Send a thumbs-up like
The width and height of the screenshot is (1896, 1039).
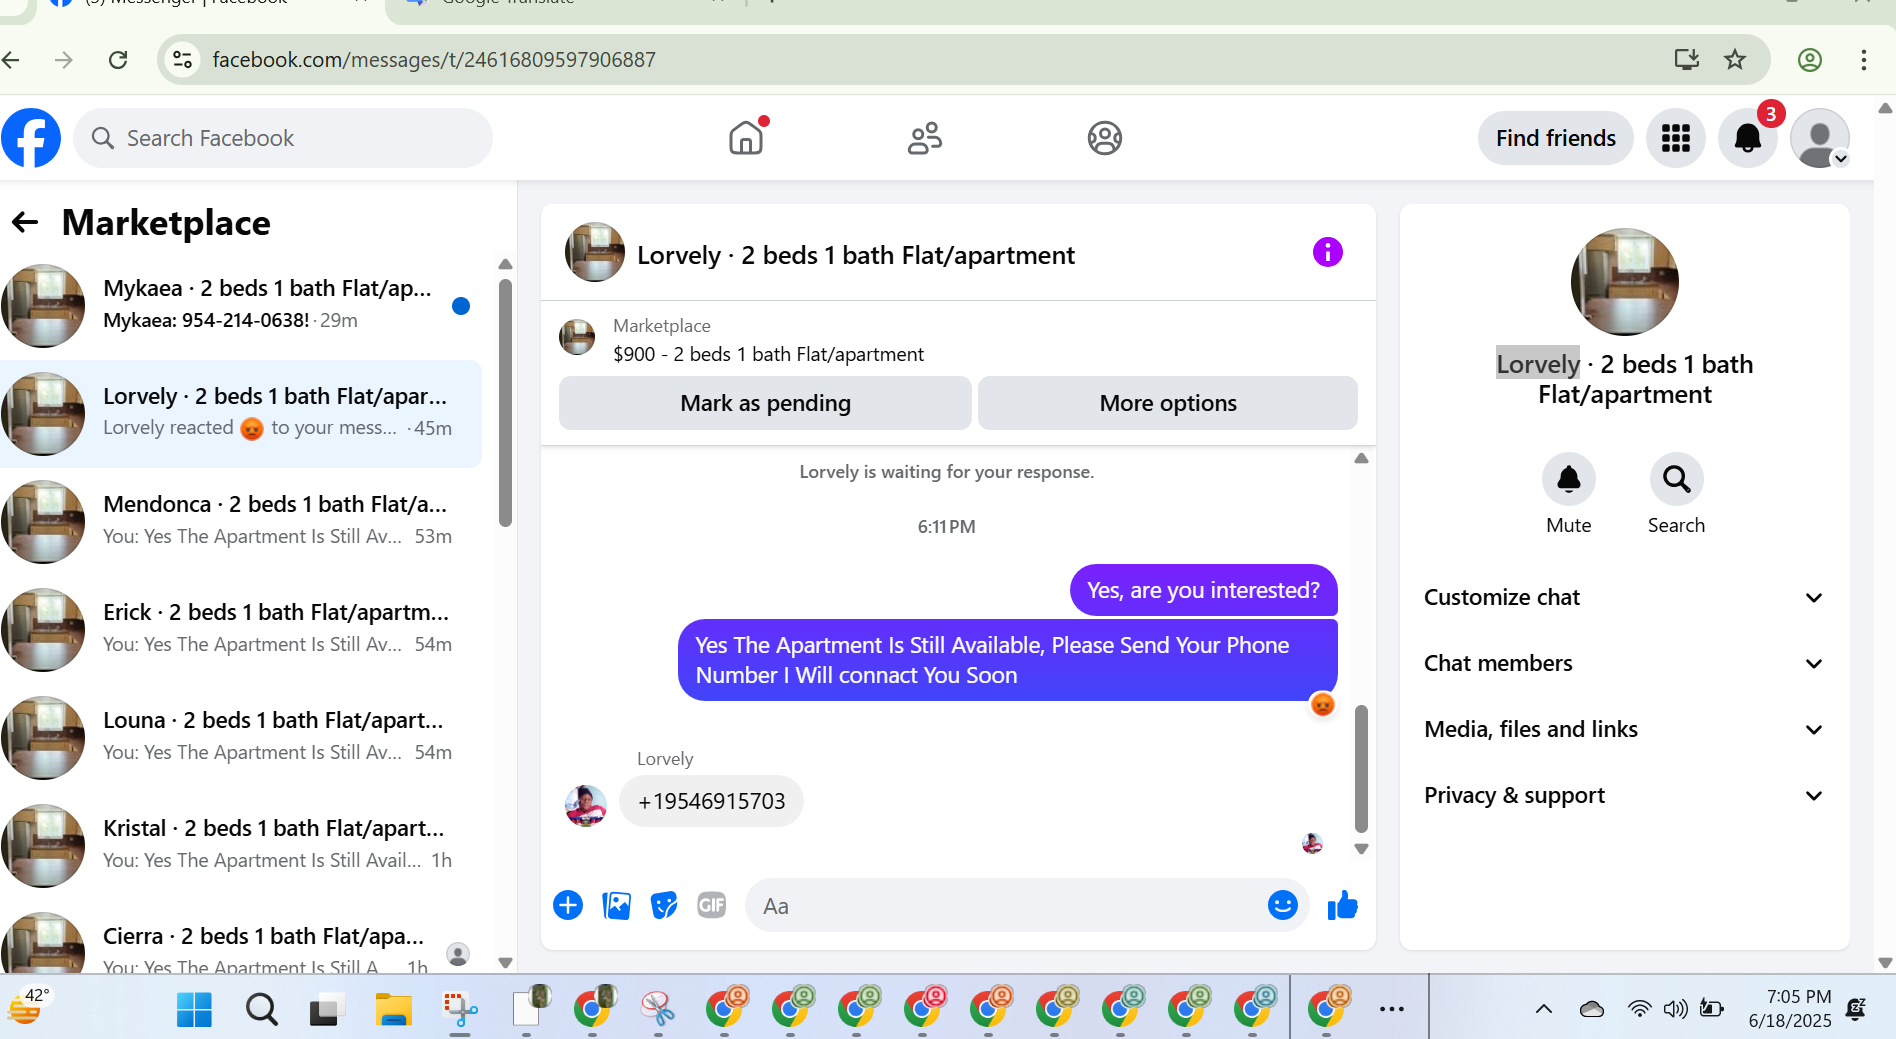point(1342,905)
